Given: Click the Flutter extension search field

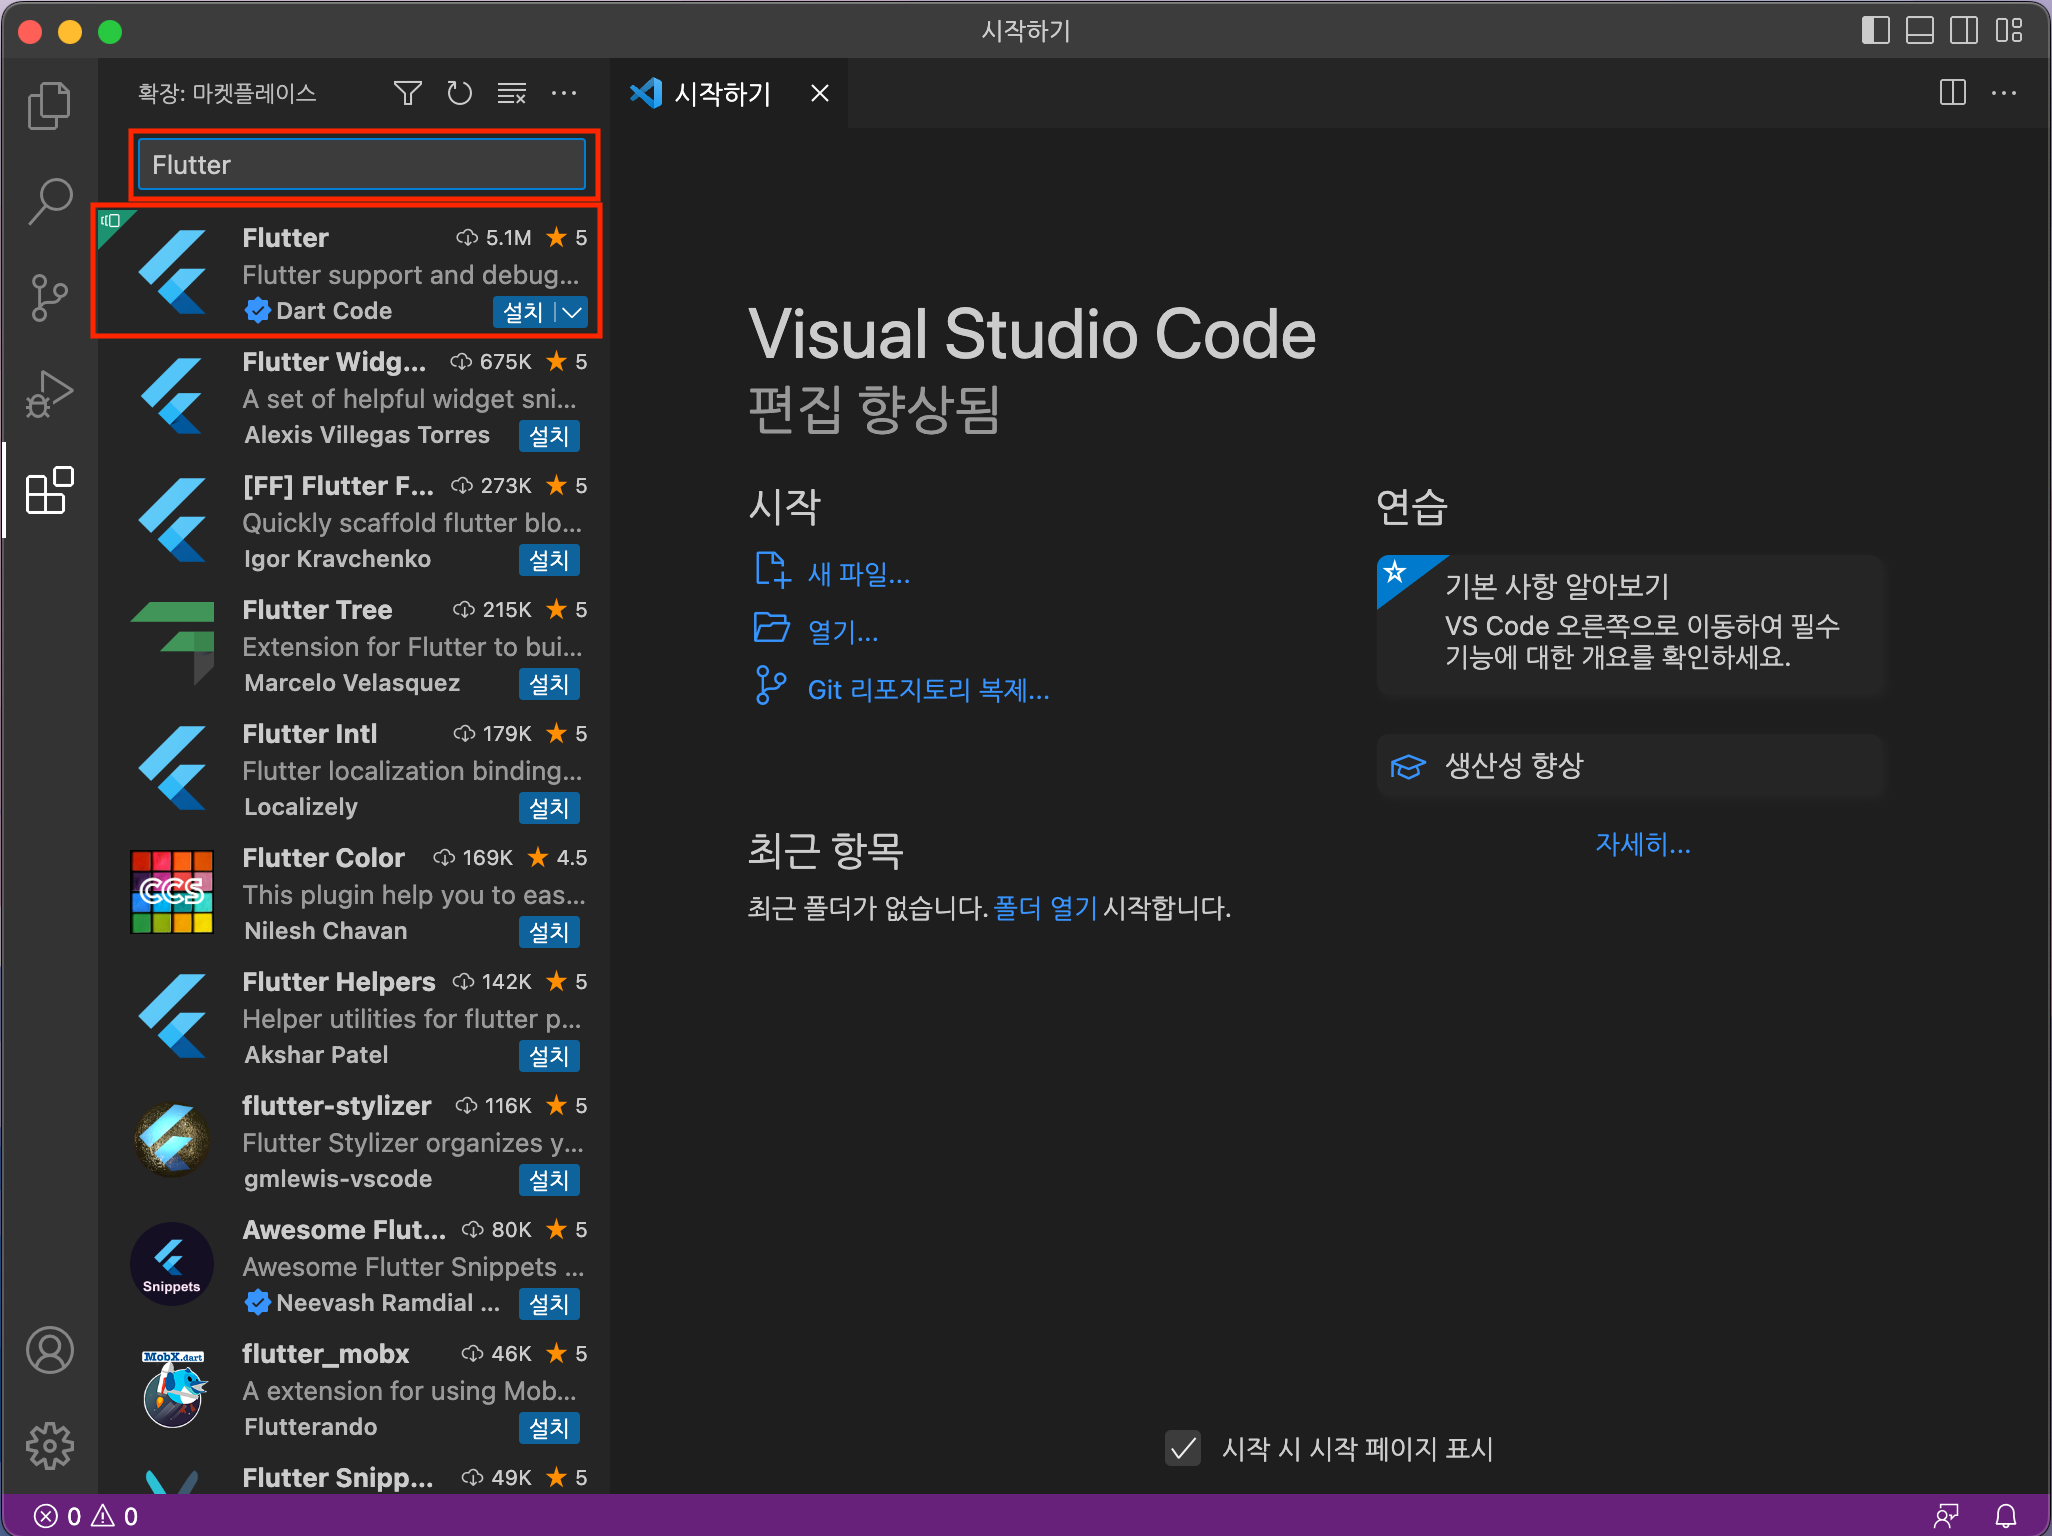Looking at the screenshot, I should pyautogui.click(x=362, y=165).
